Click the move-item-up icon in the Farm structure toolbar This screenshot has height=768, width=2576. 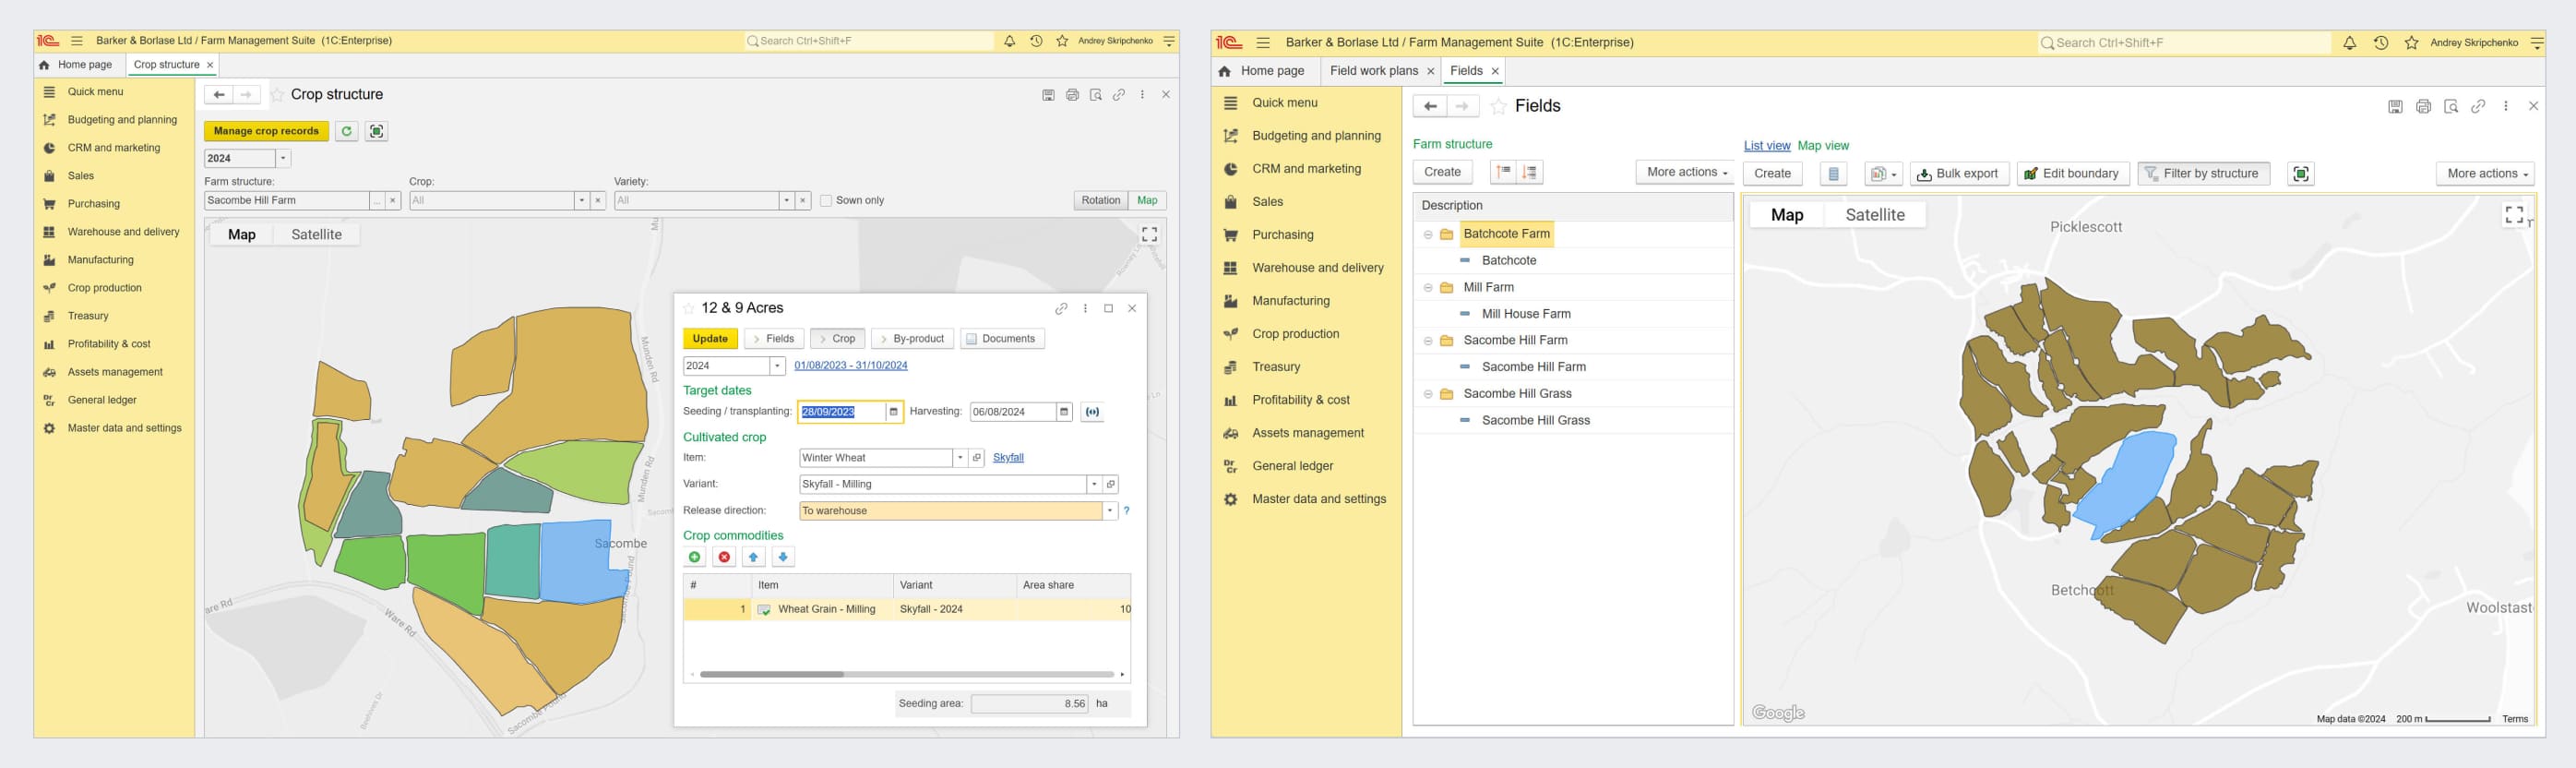click(1503, 173)
